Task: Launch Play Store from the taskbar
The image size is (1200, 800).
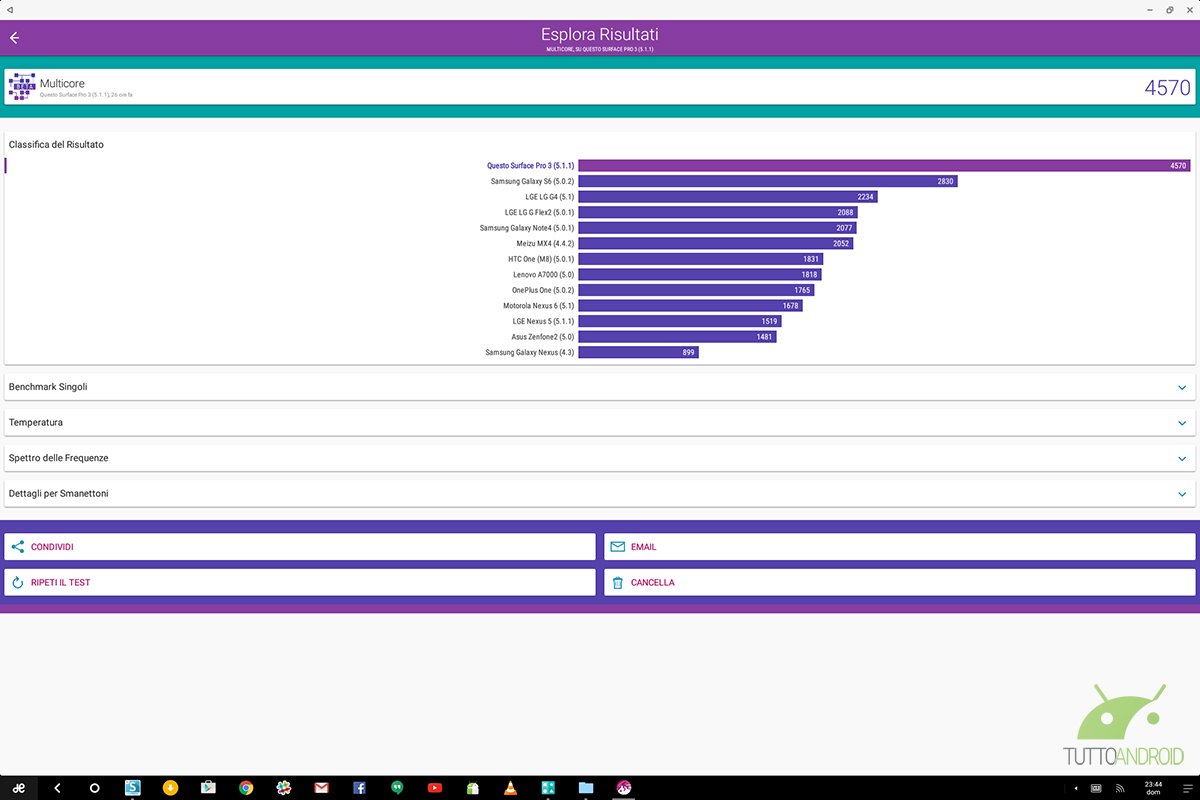Action: (208, 788)
